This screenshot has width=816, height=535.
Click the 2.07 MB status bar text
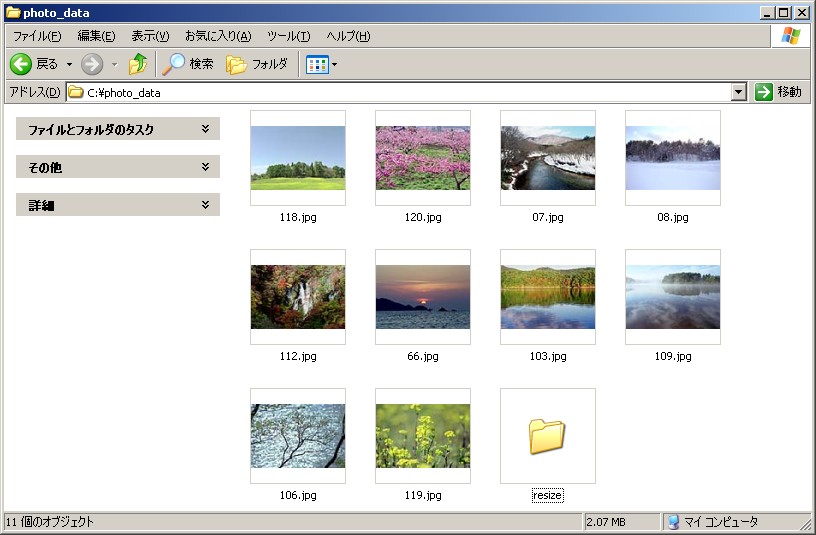[606, 522]
